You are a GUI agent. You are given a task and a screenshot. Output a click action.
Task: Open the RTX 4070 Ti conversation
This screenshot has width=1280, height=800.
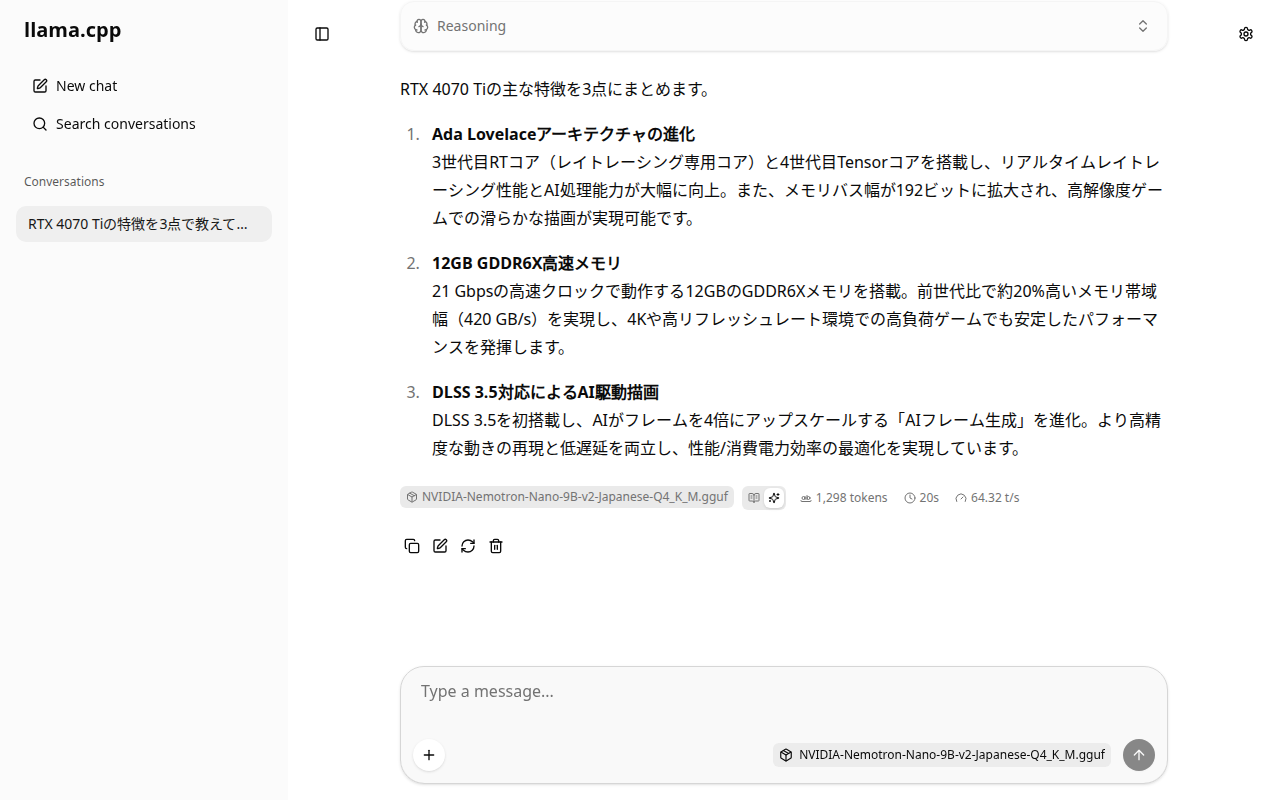144,224
